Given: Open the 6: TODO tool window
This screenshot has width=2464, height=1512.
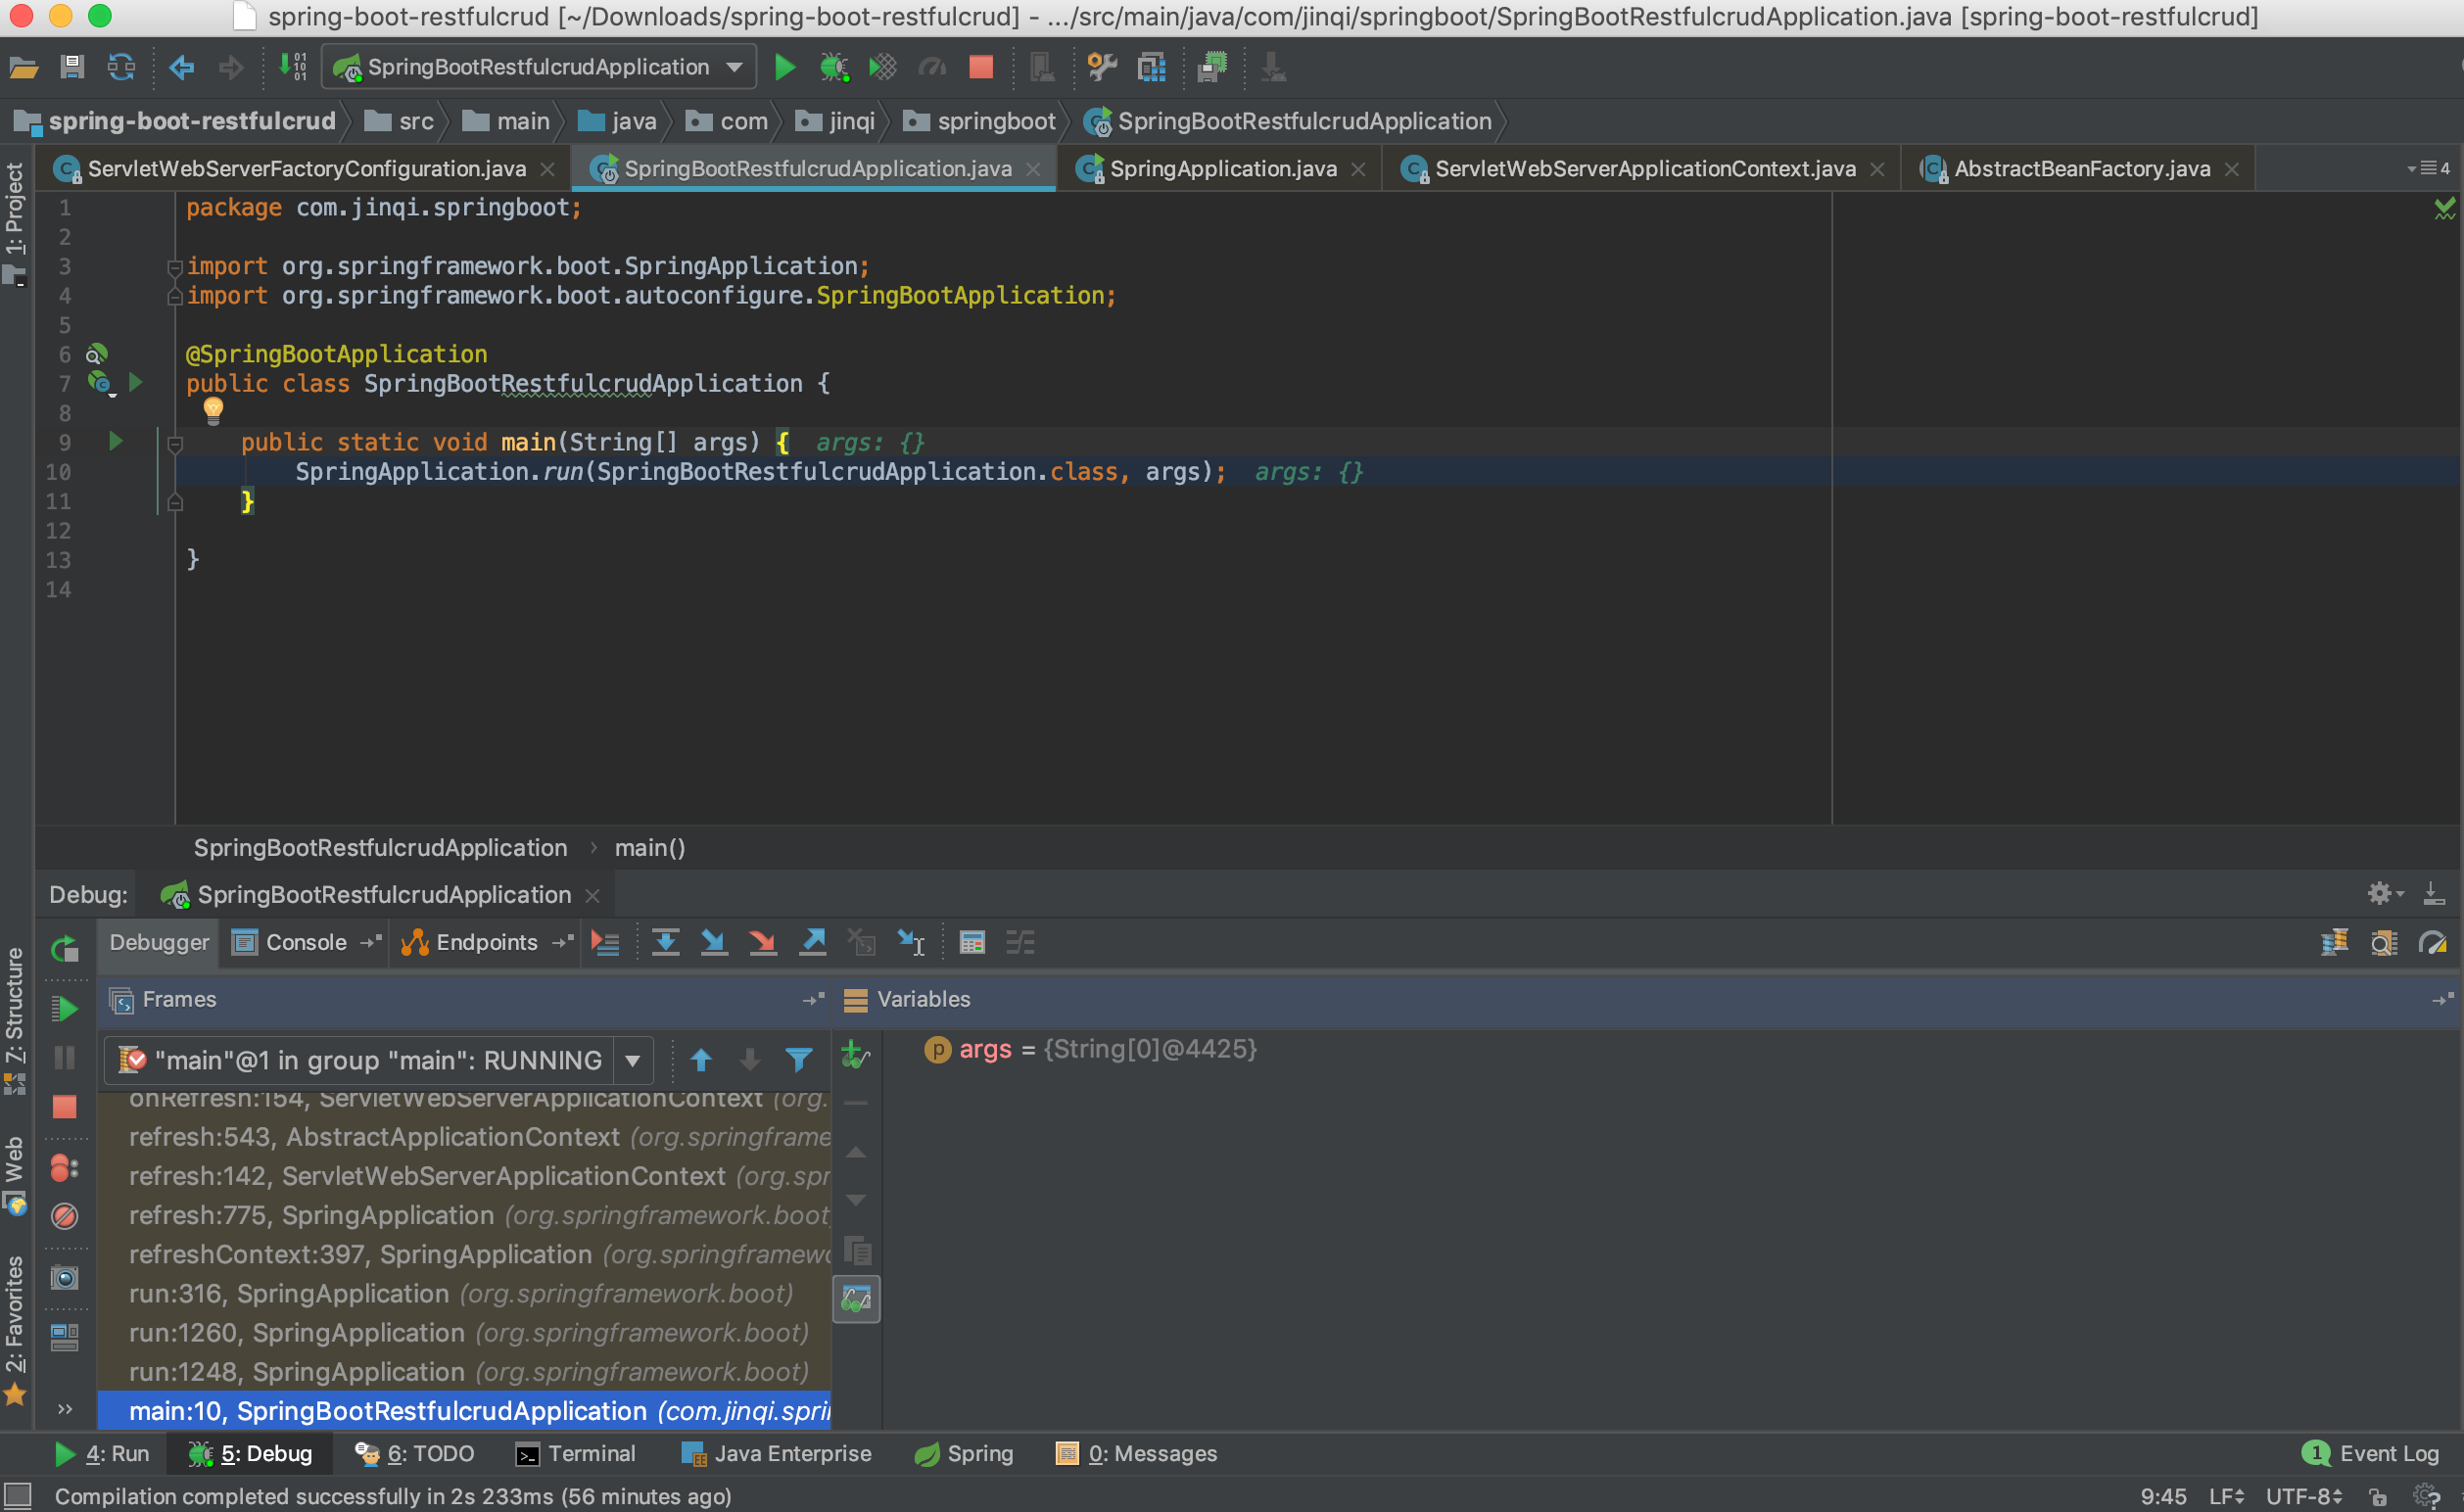Looking at the screenshot, I should coord(414,1453).
